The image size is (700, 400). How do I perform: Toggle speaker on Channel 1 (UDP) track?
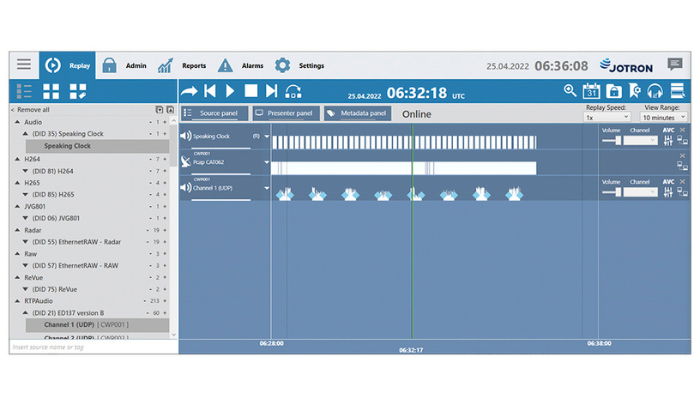click(x=185, y=187)
